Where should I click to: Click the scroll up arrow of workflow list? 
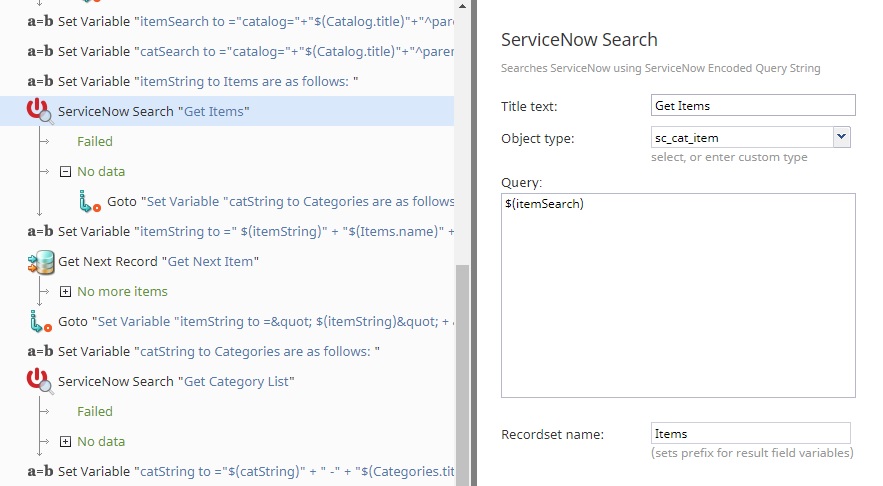pyautogui.click(x=462, y=6)
